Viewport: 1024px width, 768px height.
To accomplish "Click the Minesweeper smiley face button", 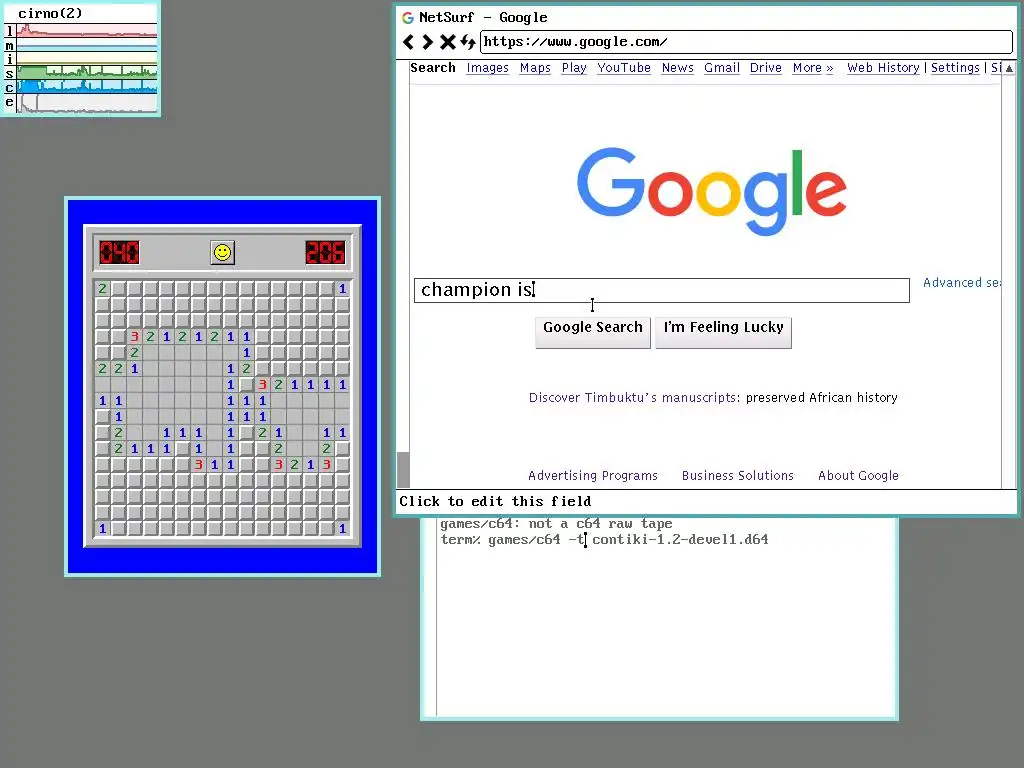I will tap(223, 252).
